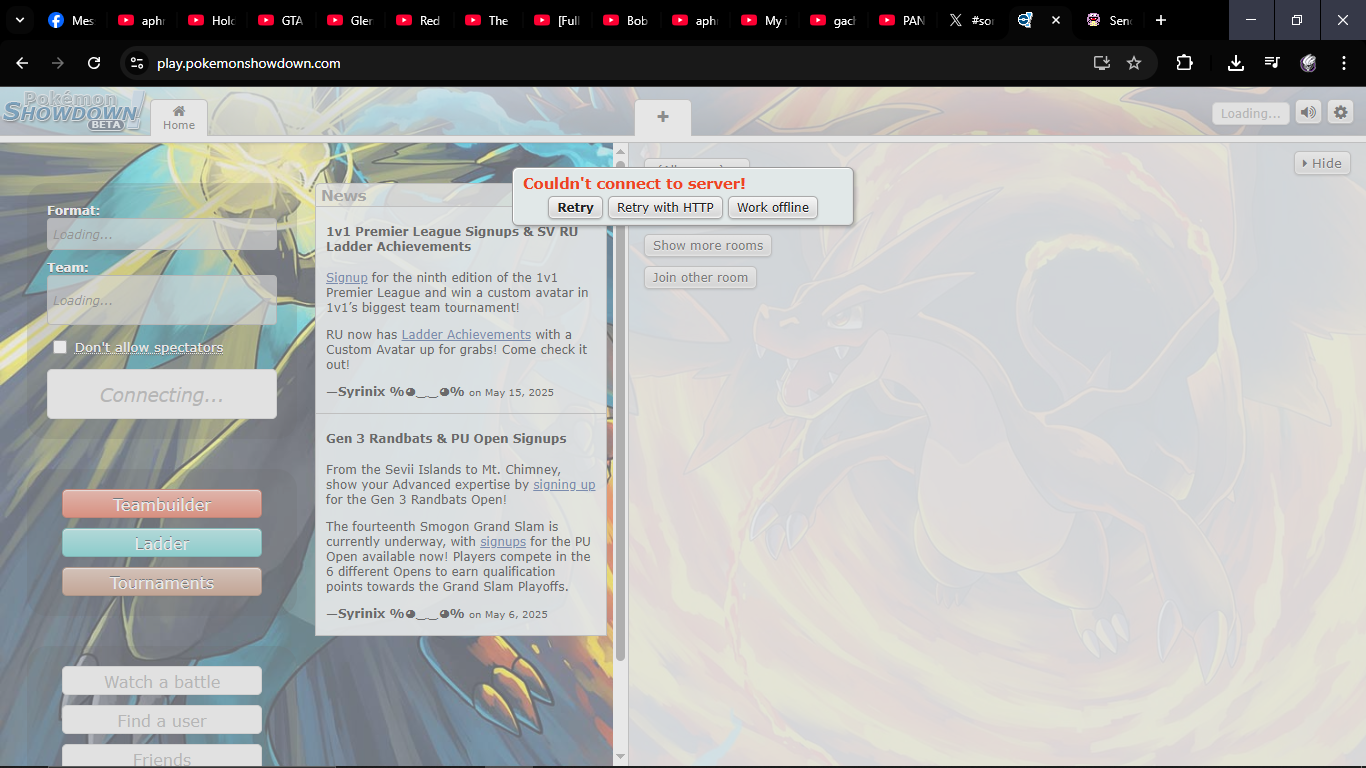Install app icon in the address bar
Image resolution: width=1366 pixels, height=768 pixels.
click(1102, 63)
